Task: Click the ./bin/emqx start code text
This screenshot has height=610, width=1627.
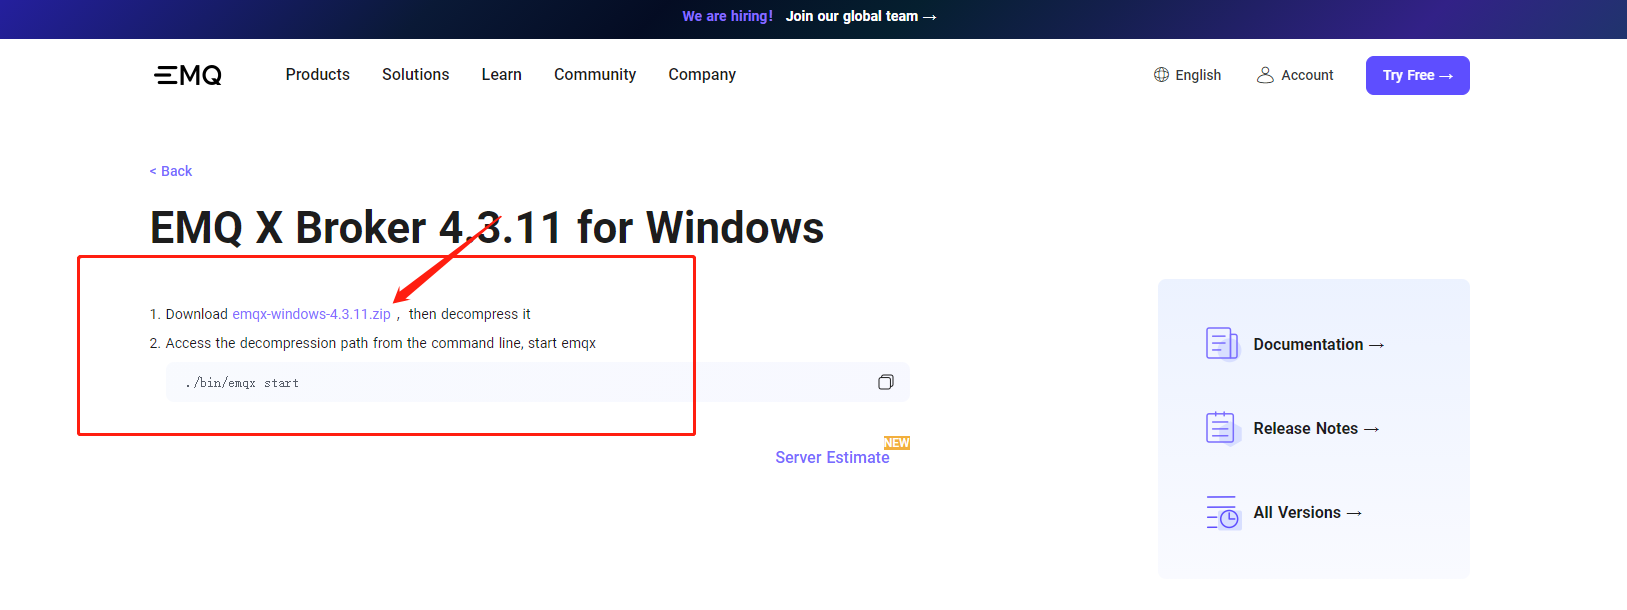Action: click(x=242, y=383)
